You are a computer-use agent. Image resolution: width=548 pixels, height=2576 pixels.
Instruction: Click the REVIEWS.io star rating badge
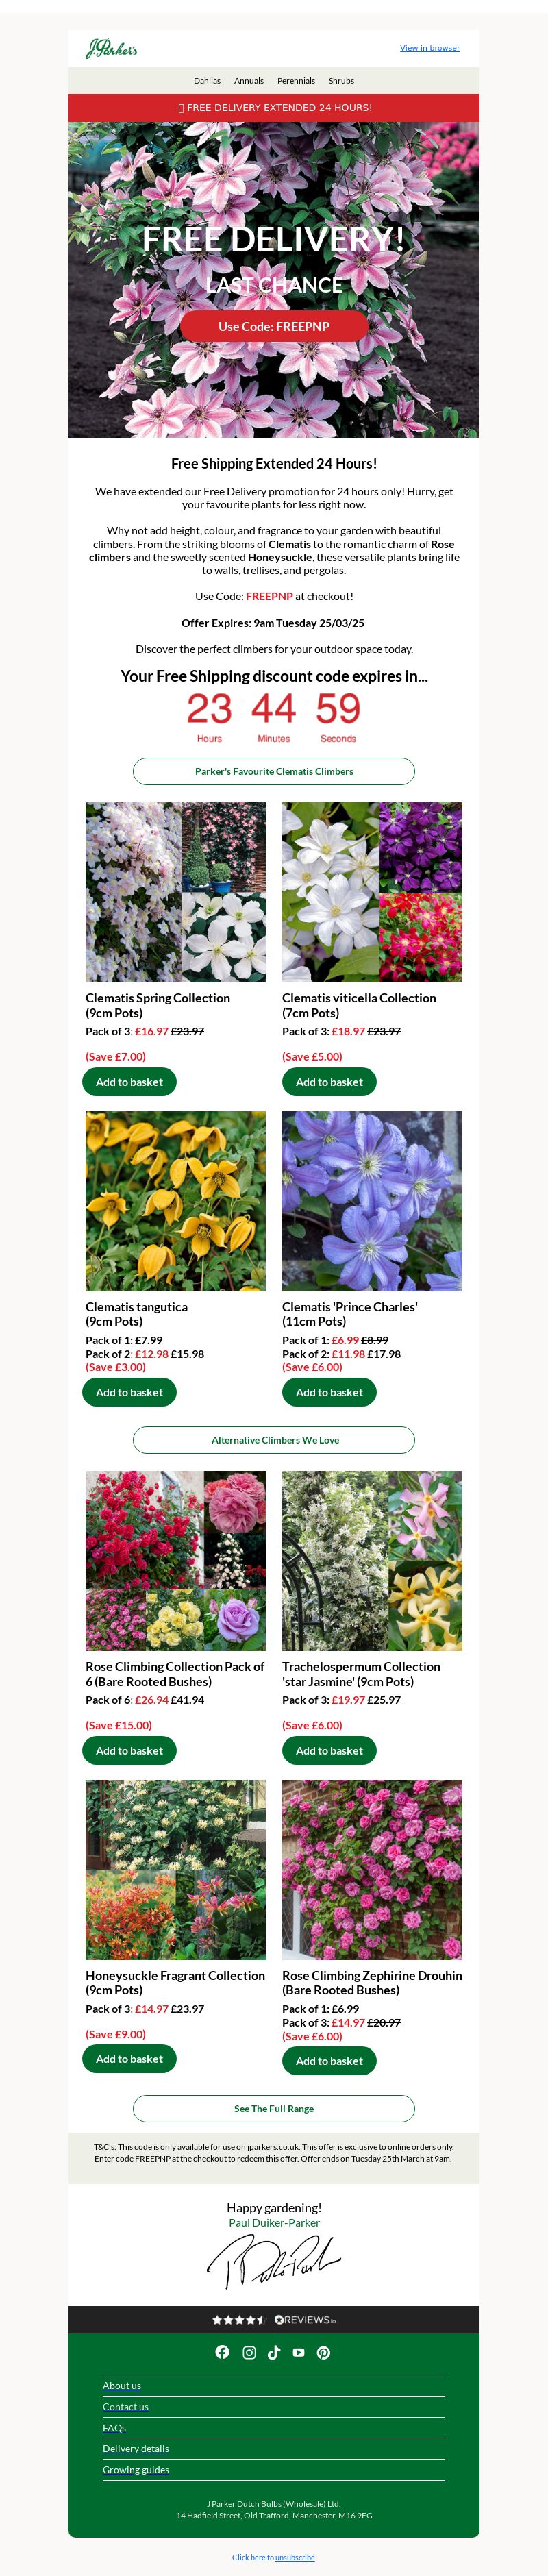click(x=274, y=2319)
